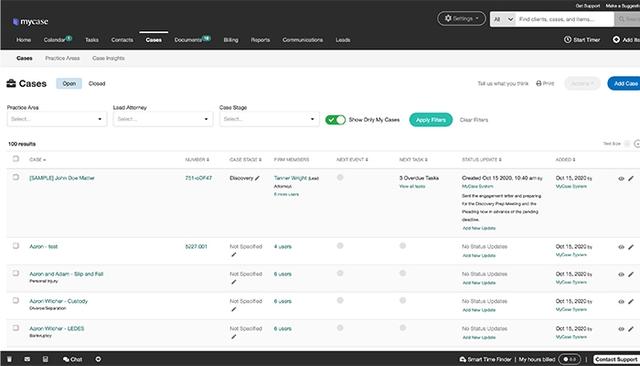Open the Lead Attorney dropdown
This screenshot has width=640, height=366.
pos(163,119)
